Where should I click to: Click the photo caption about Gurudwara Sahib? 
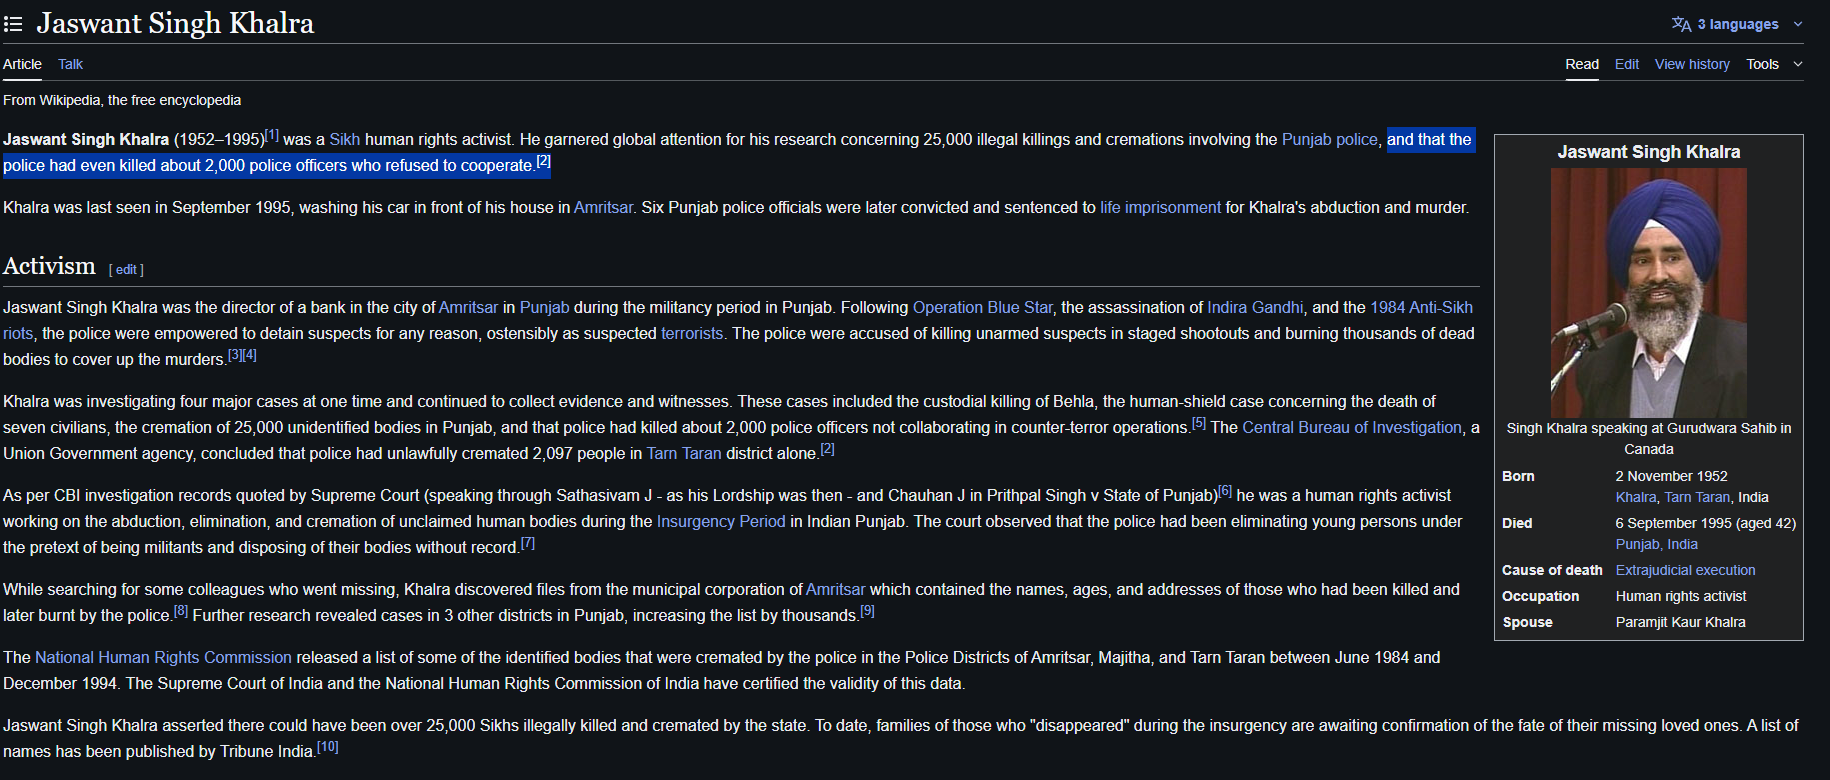pos(1649,439)
